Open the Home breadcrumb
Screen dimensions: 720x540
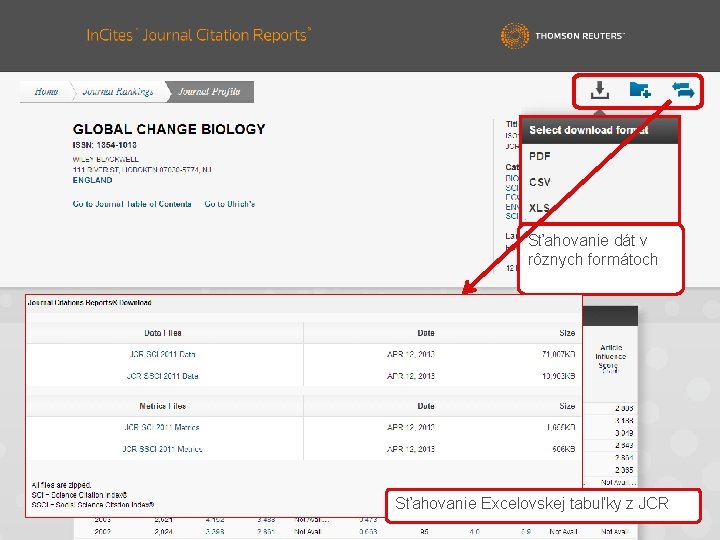(46, 91)
